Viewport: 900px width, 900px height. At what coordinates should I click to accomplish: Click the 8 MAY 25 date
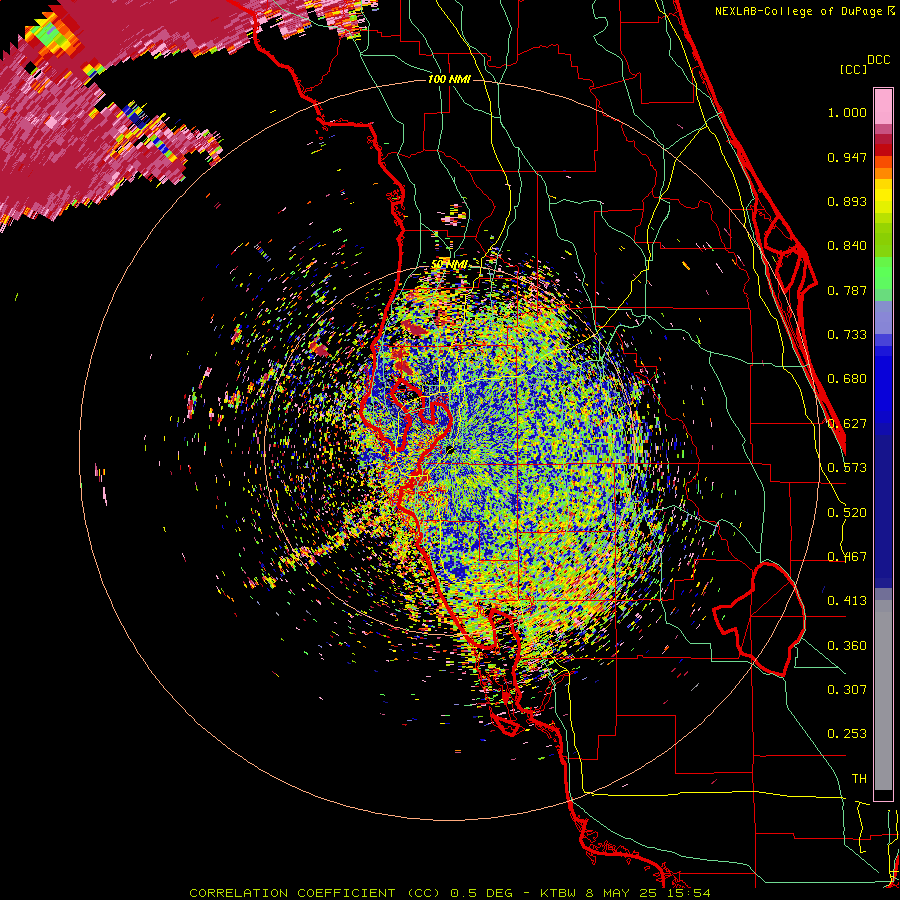tap(624, 893)
